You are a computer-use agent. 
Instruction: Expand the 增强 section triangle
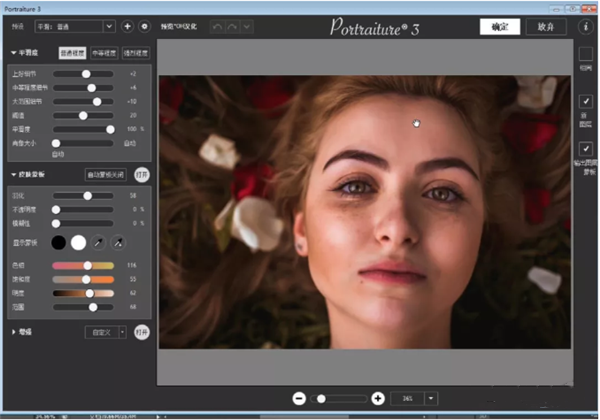pyautogui.click(x=13, y=331)
